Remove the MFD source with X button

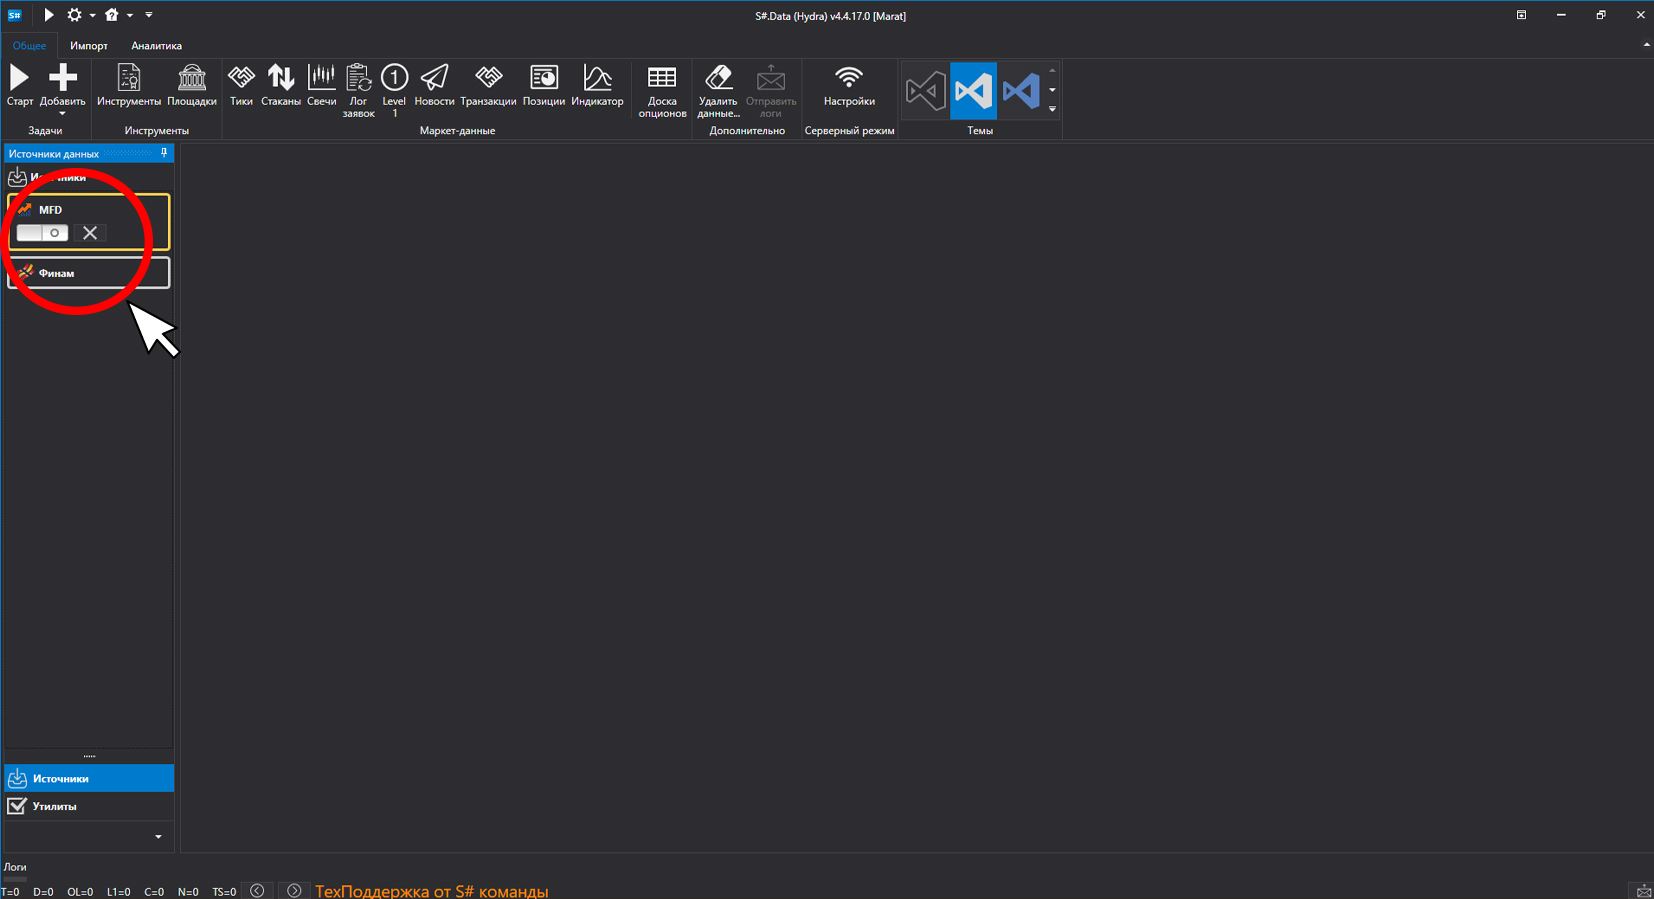coord(90,233)
